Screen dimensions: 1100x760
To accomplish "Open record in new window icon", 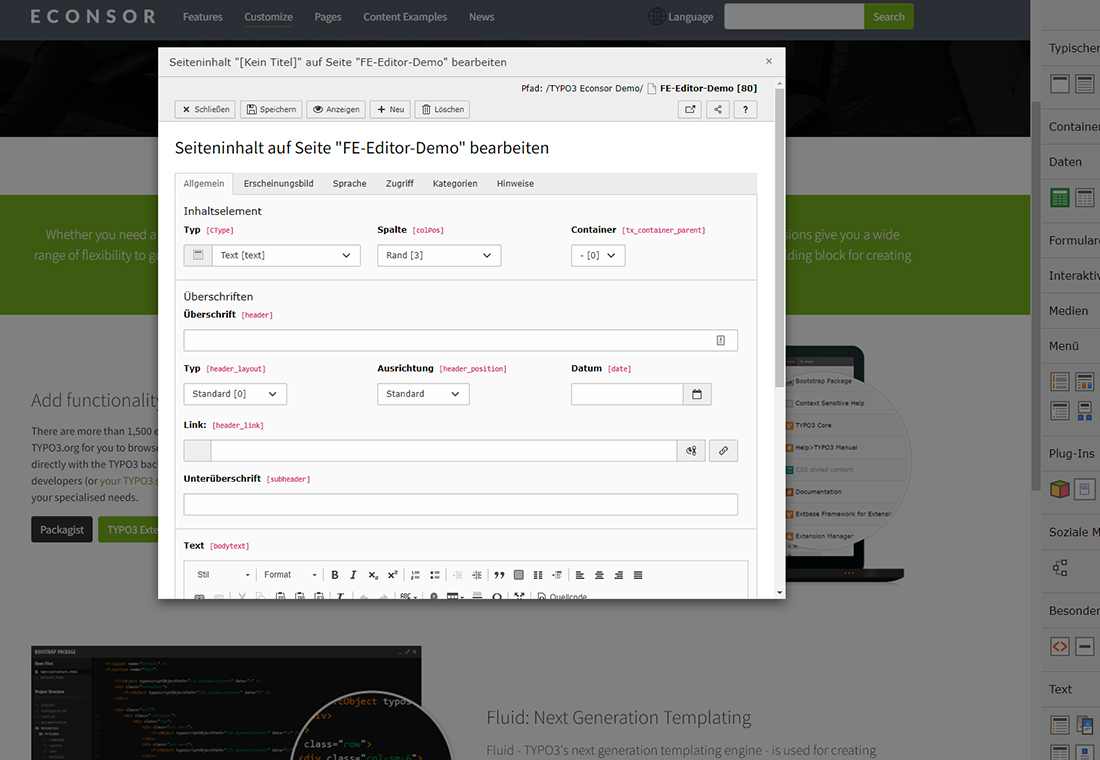I will [x=690, y=109].
